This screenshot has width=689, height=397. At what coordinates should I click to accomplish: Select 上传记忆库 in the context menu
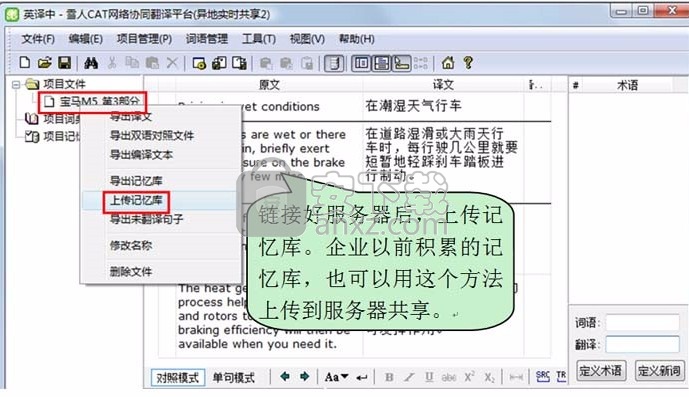tap(136, 201)
